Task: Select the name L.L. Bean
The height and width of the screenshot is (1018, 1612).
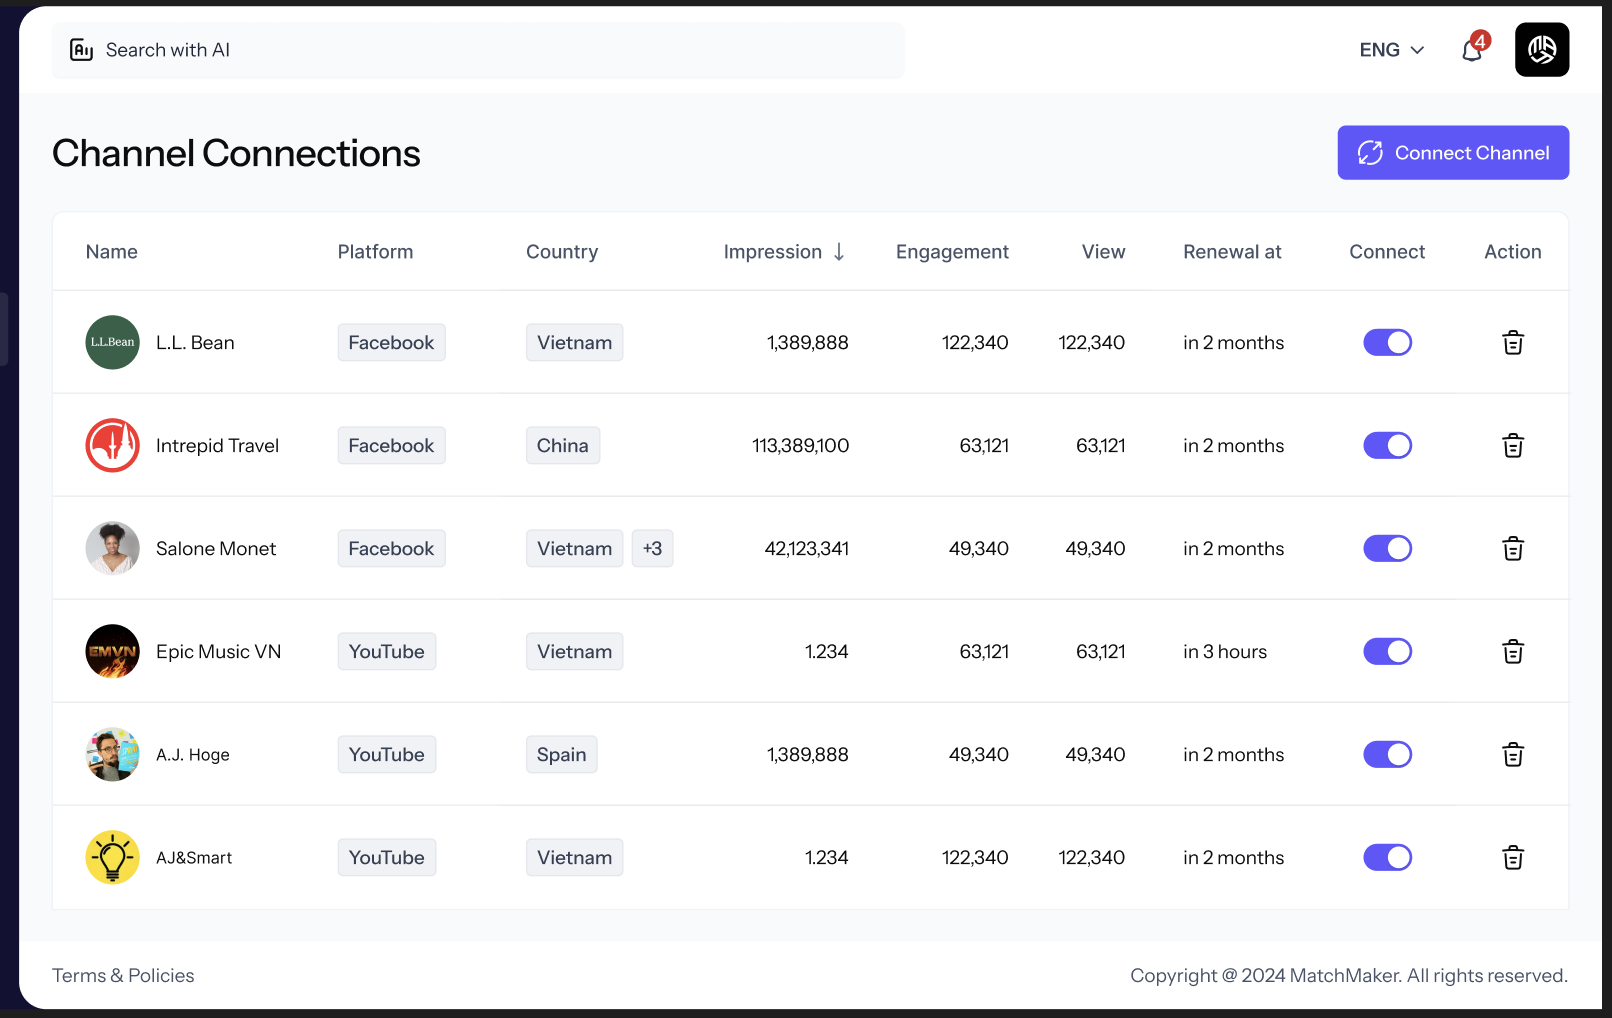Action: (x=195, y=342)
